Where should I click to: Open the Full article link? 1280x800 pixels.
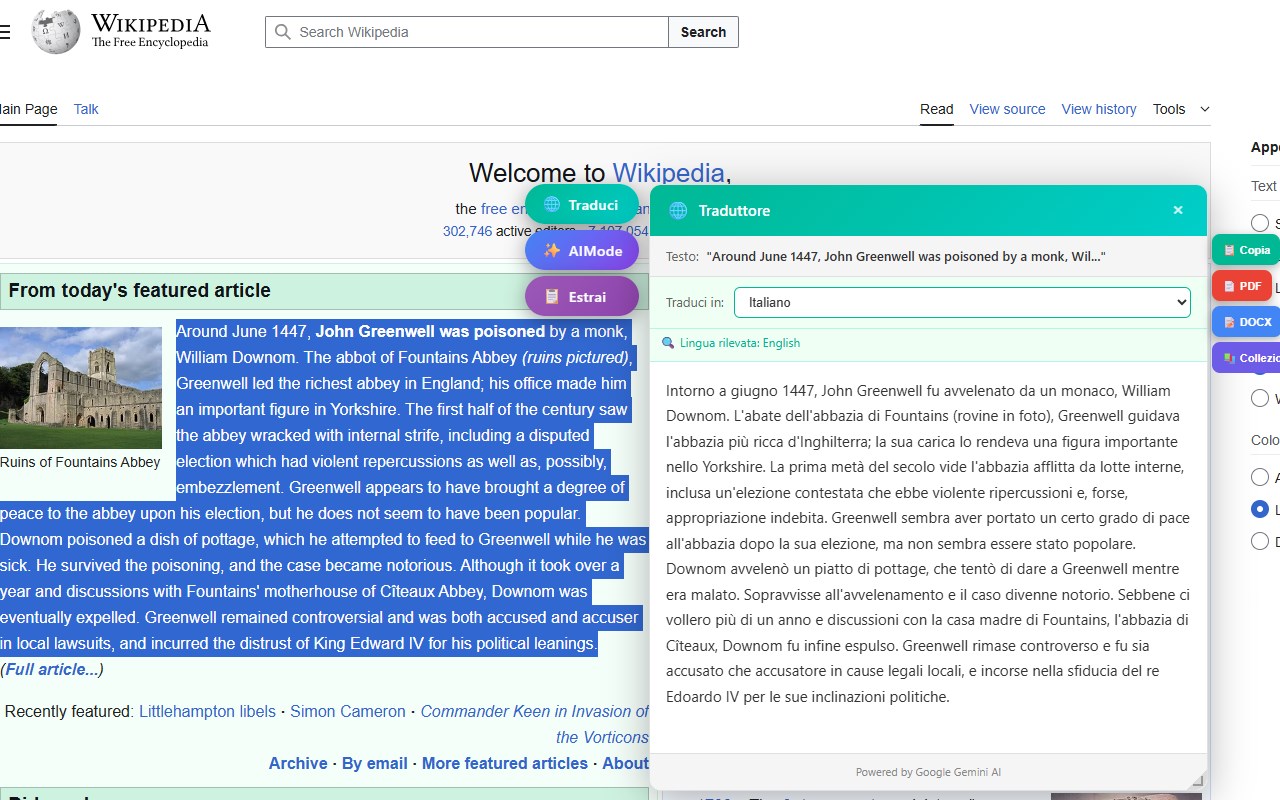tap(52, 669)
